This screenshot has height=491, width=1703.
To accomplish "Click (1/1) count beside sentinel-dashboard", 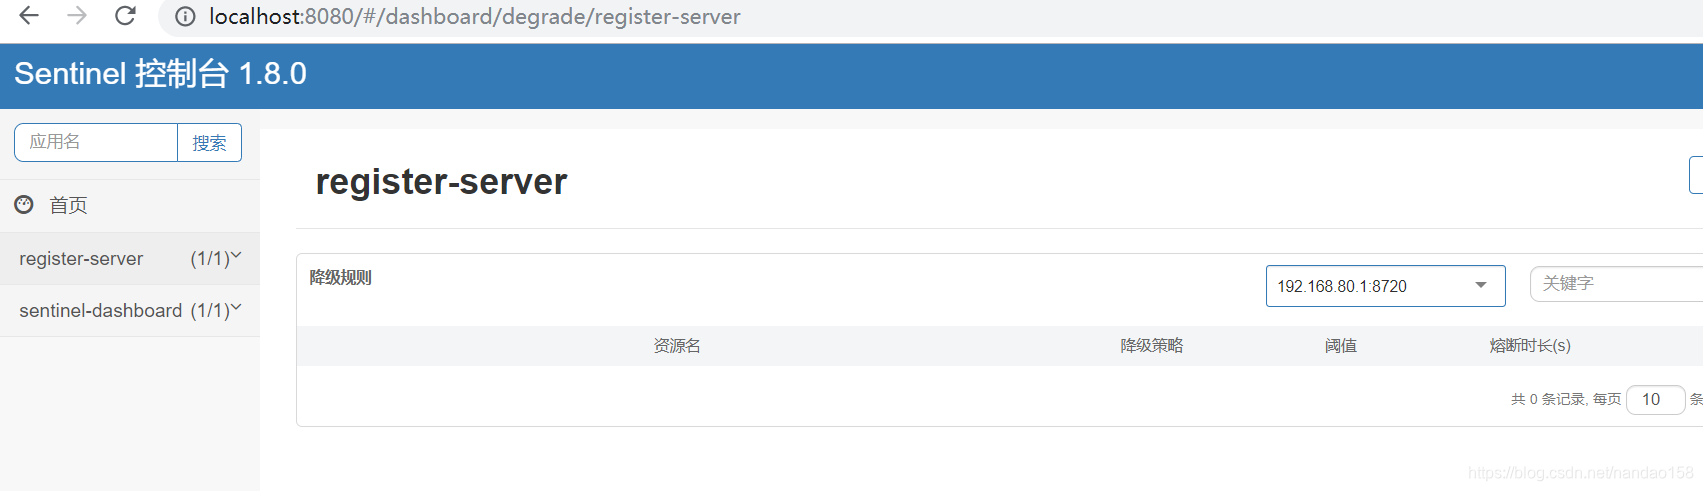I will click(210, 311).
